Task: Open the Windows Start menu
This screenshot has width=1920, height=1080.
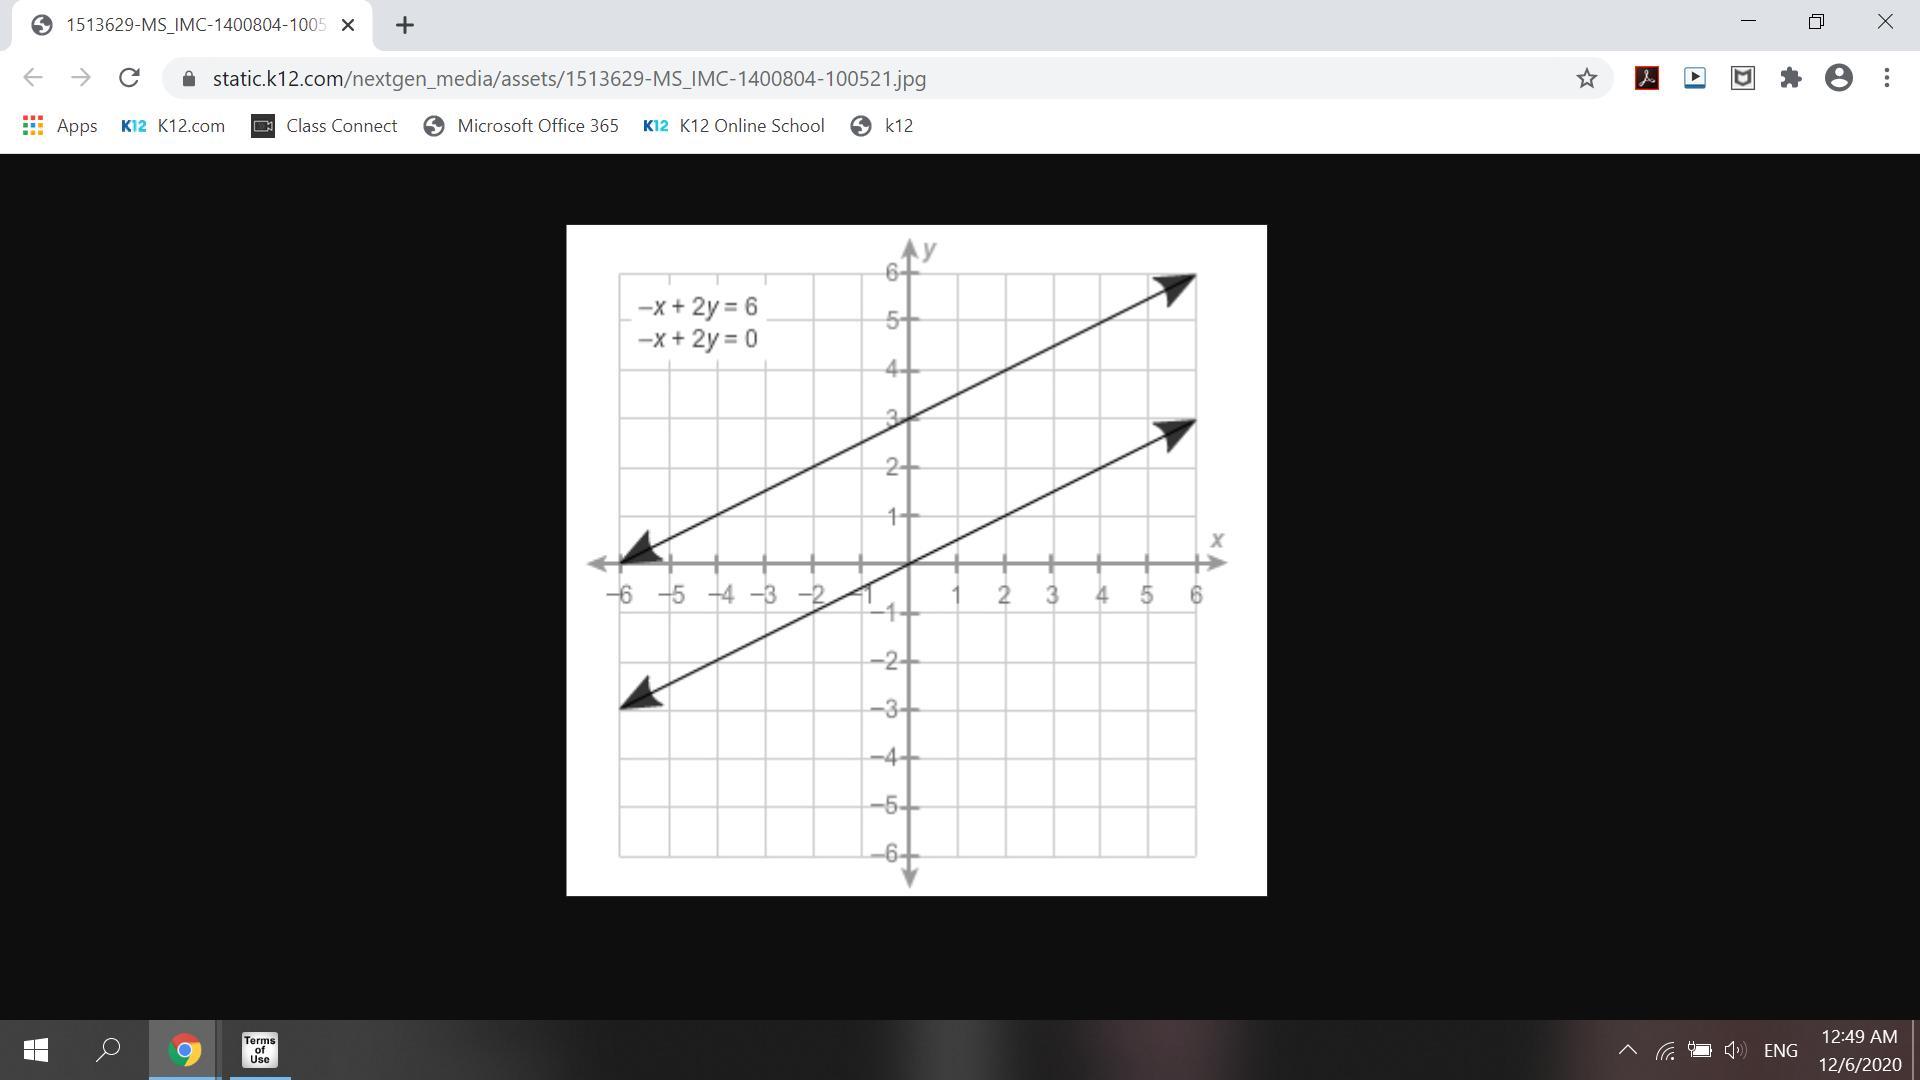Action: 35,1050
